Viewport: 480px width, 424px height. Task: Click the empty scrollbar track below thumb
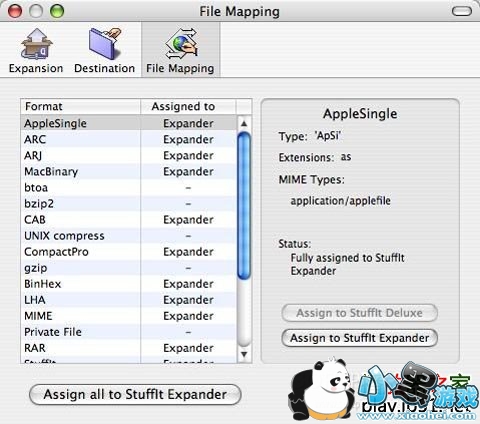(x=244, y=313)
